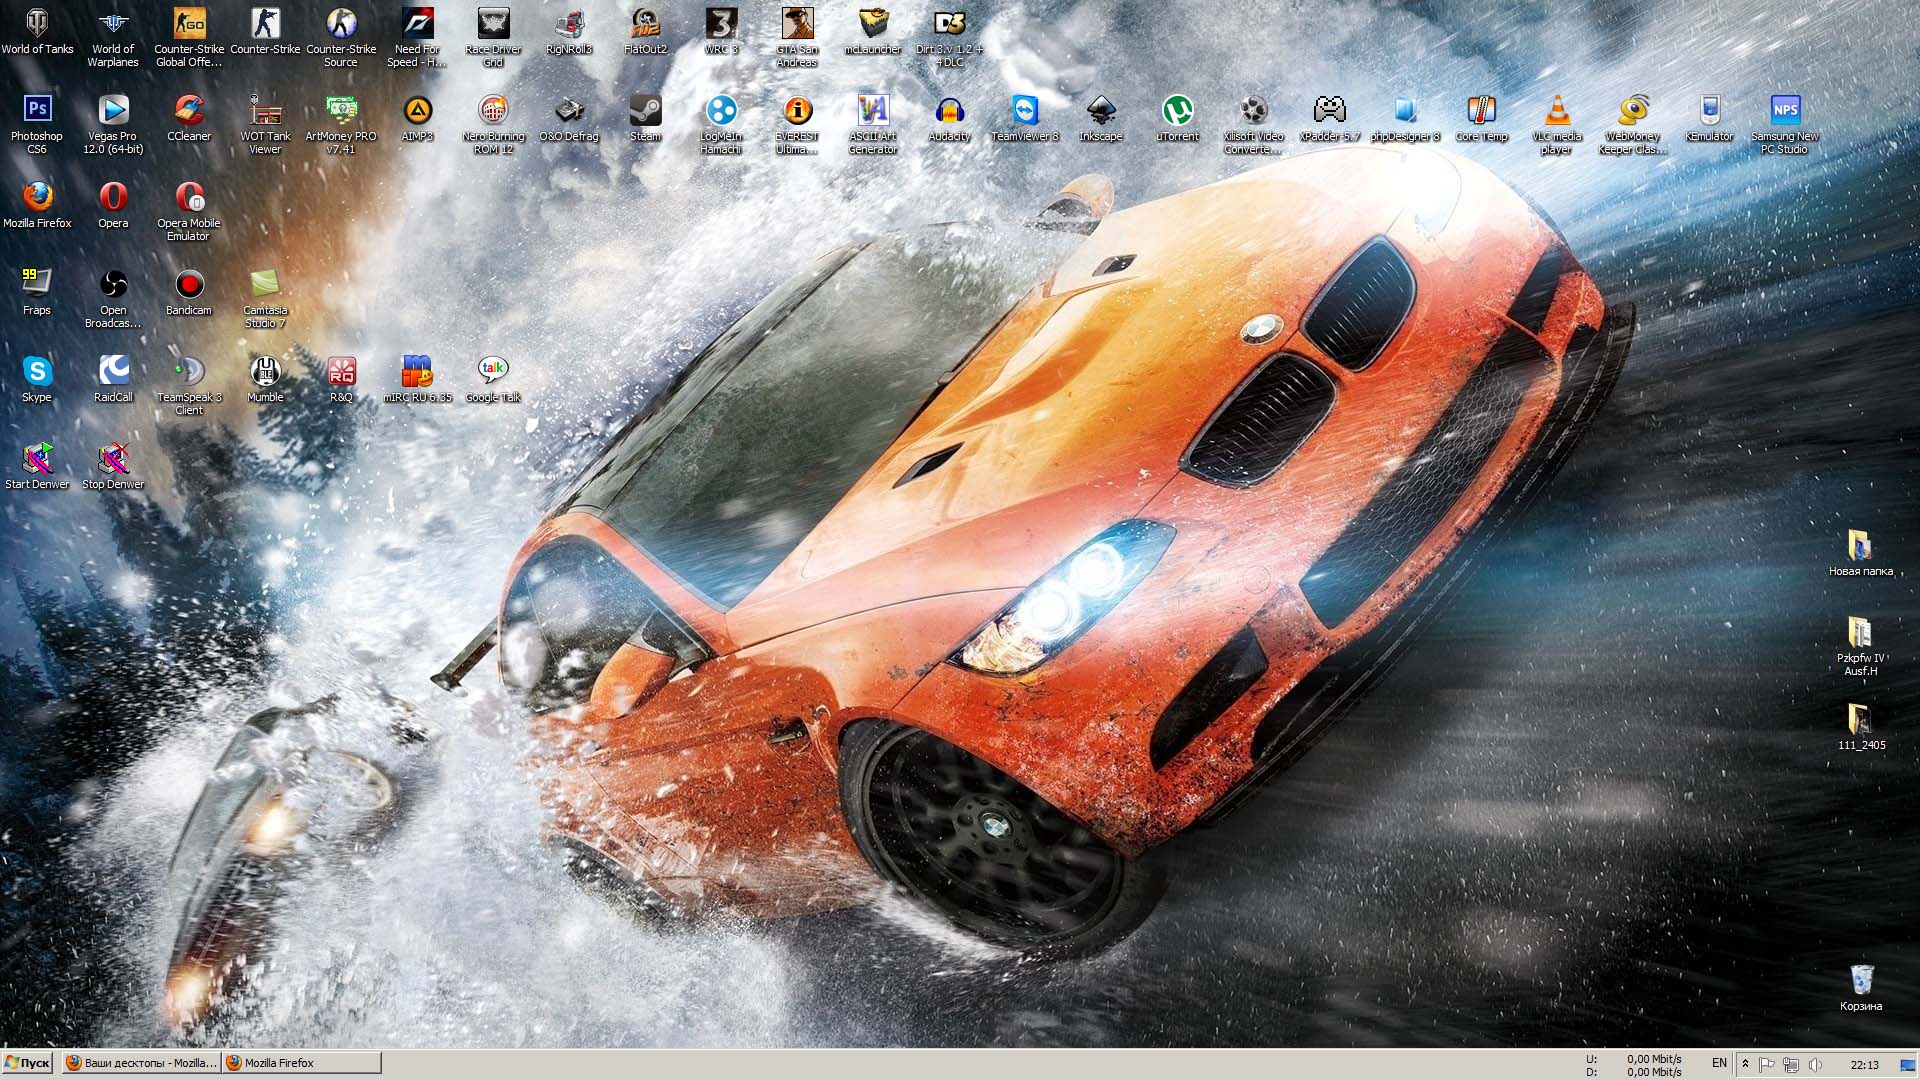Click the Audacity desktop icon
Viewport: 1920px width, 1080px height.
tap(949, 110)
